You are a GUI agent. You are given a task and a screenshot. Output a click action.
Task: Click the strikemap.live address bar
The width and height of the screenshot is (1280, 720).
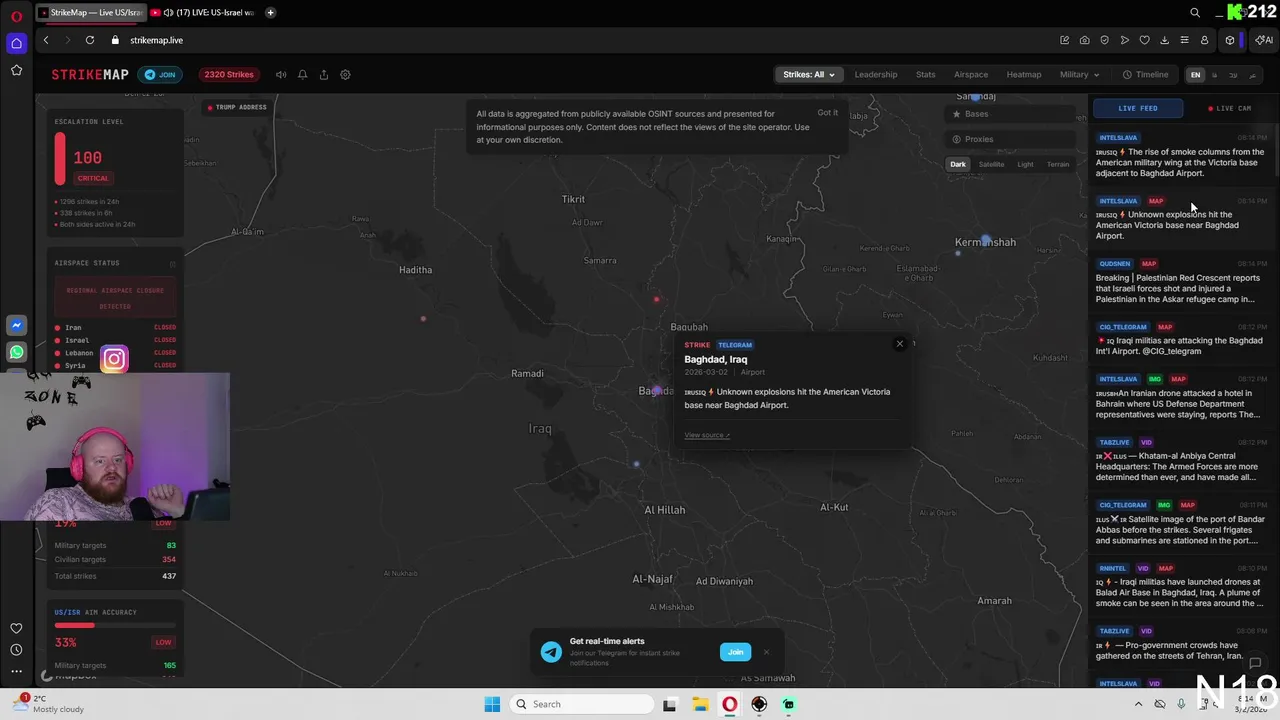coord(156,40)
